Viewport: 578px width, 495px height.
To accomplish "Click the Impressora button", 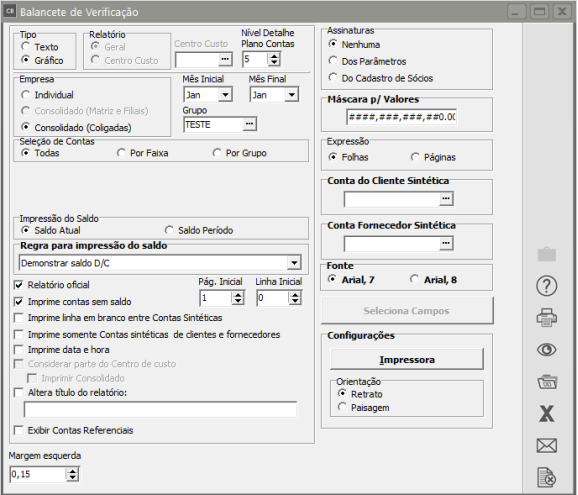I will 407,359.
